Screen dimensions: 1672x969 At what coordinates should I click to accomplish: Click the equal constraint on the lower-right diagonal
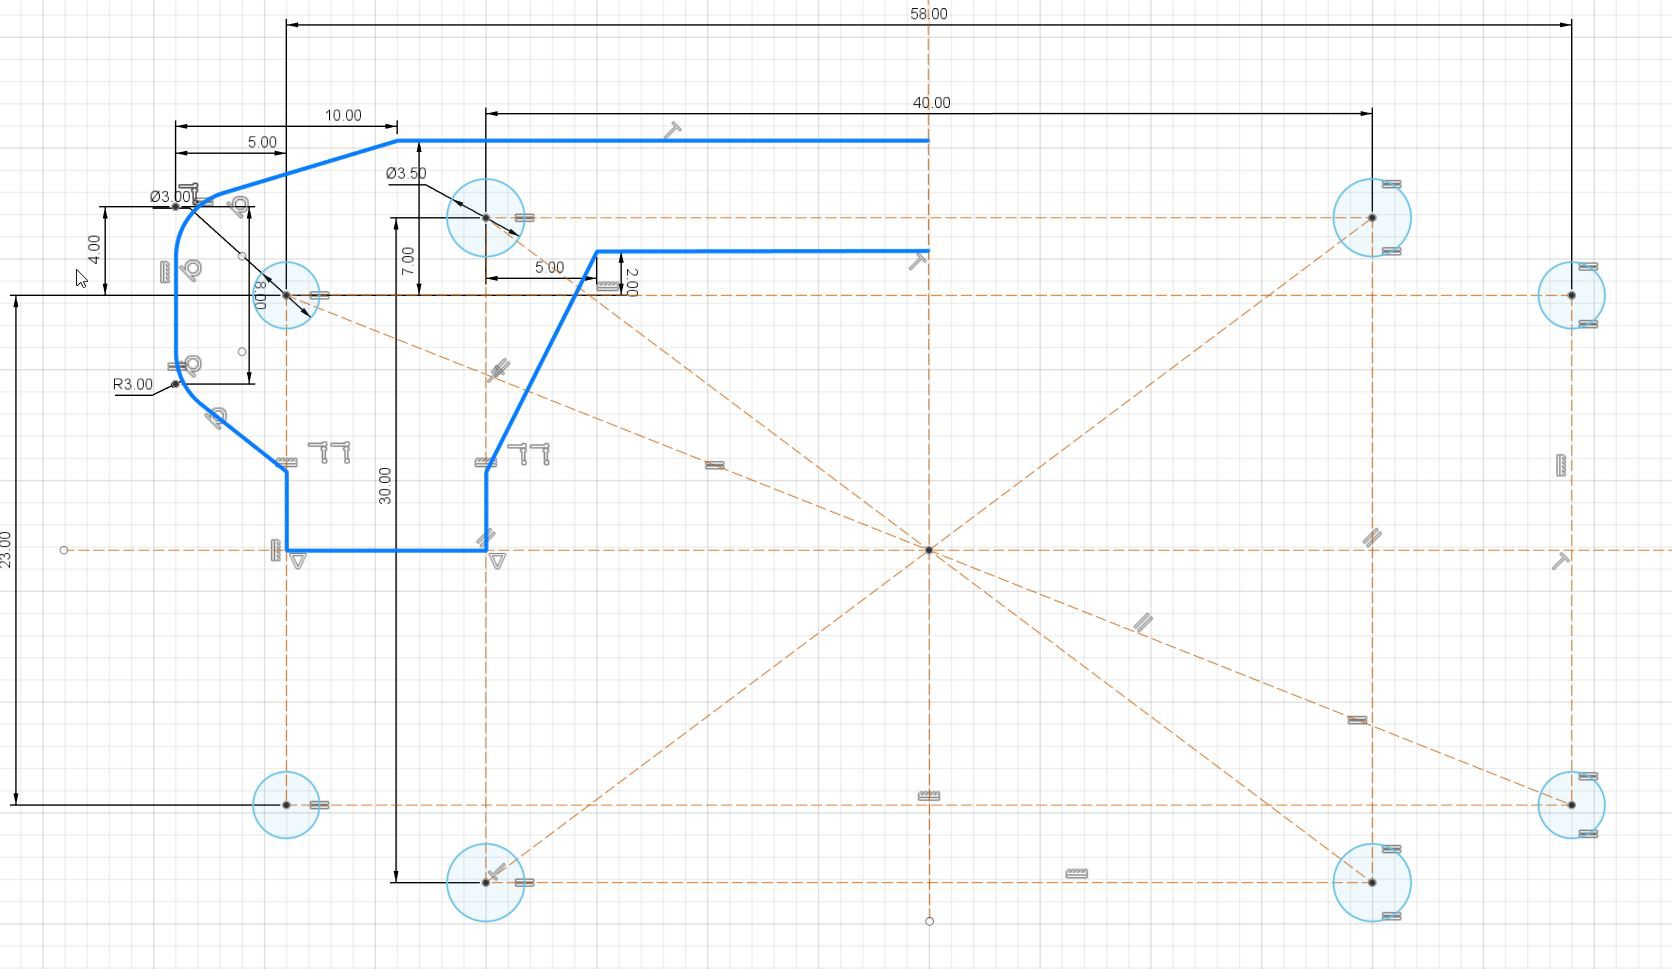(x=1357, y=720)
